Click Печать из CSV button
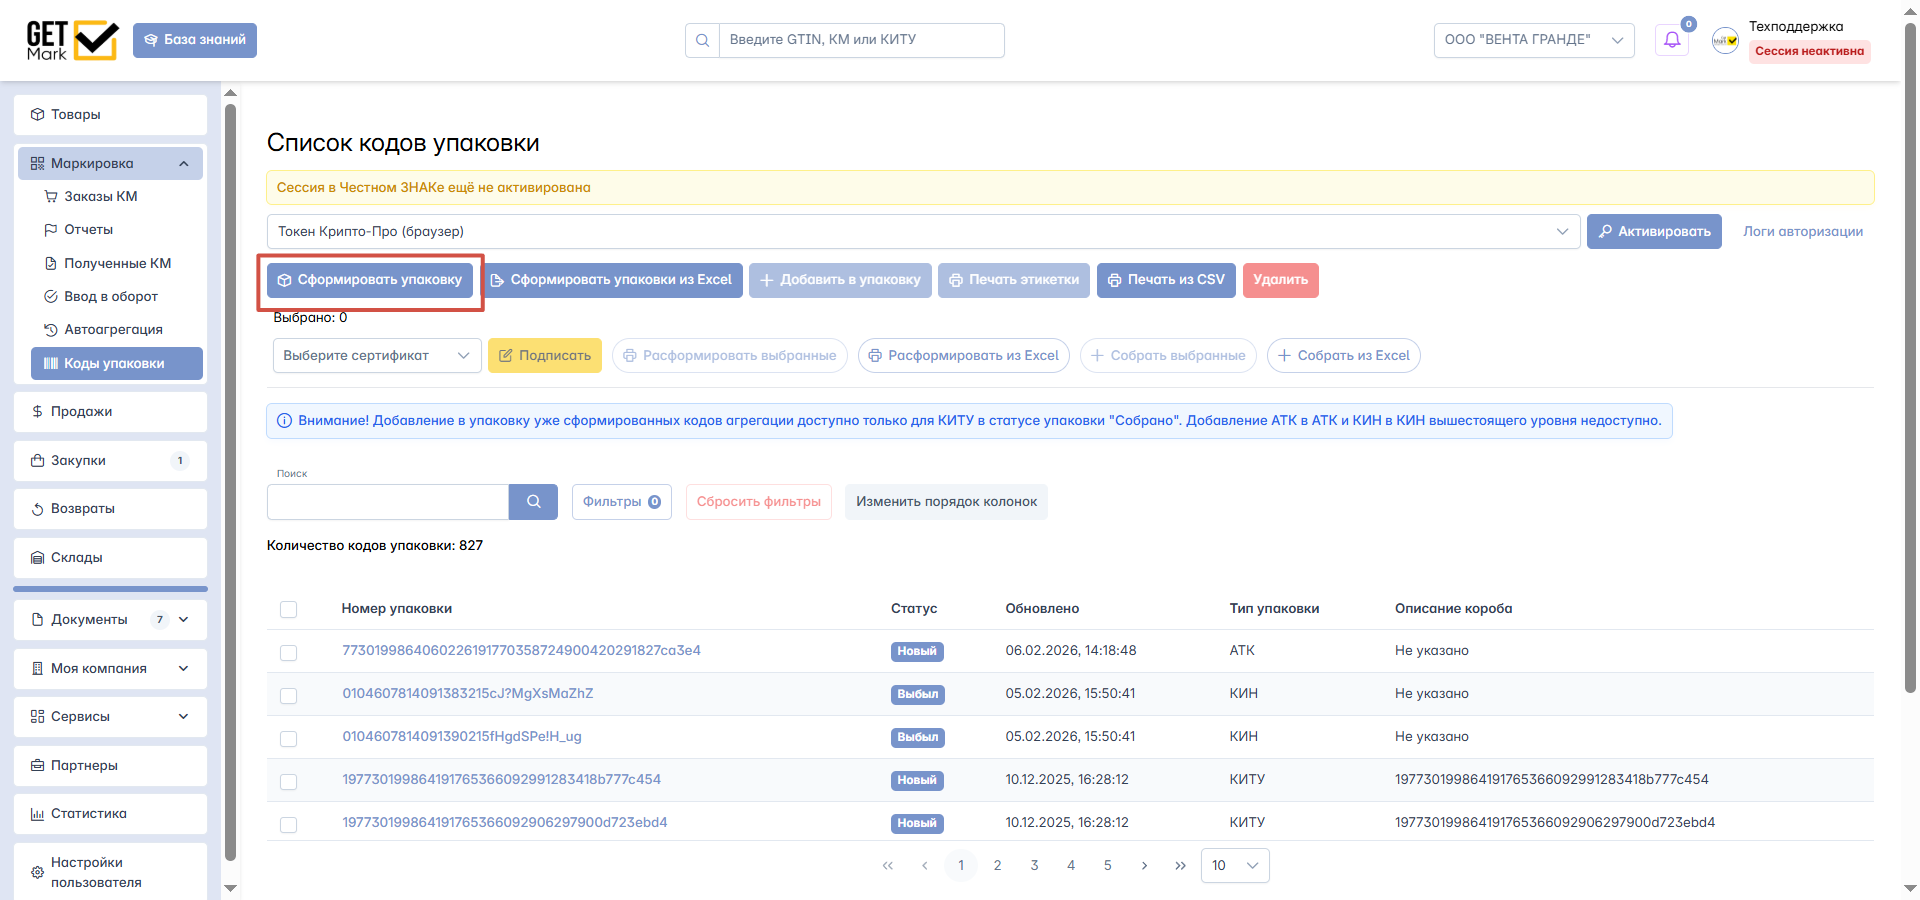The image size is (1920, 900). tap(1166, 280)
